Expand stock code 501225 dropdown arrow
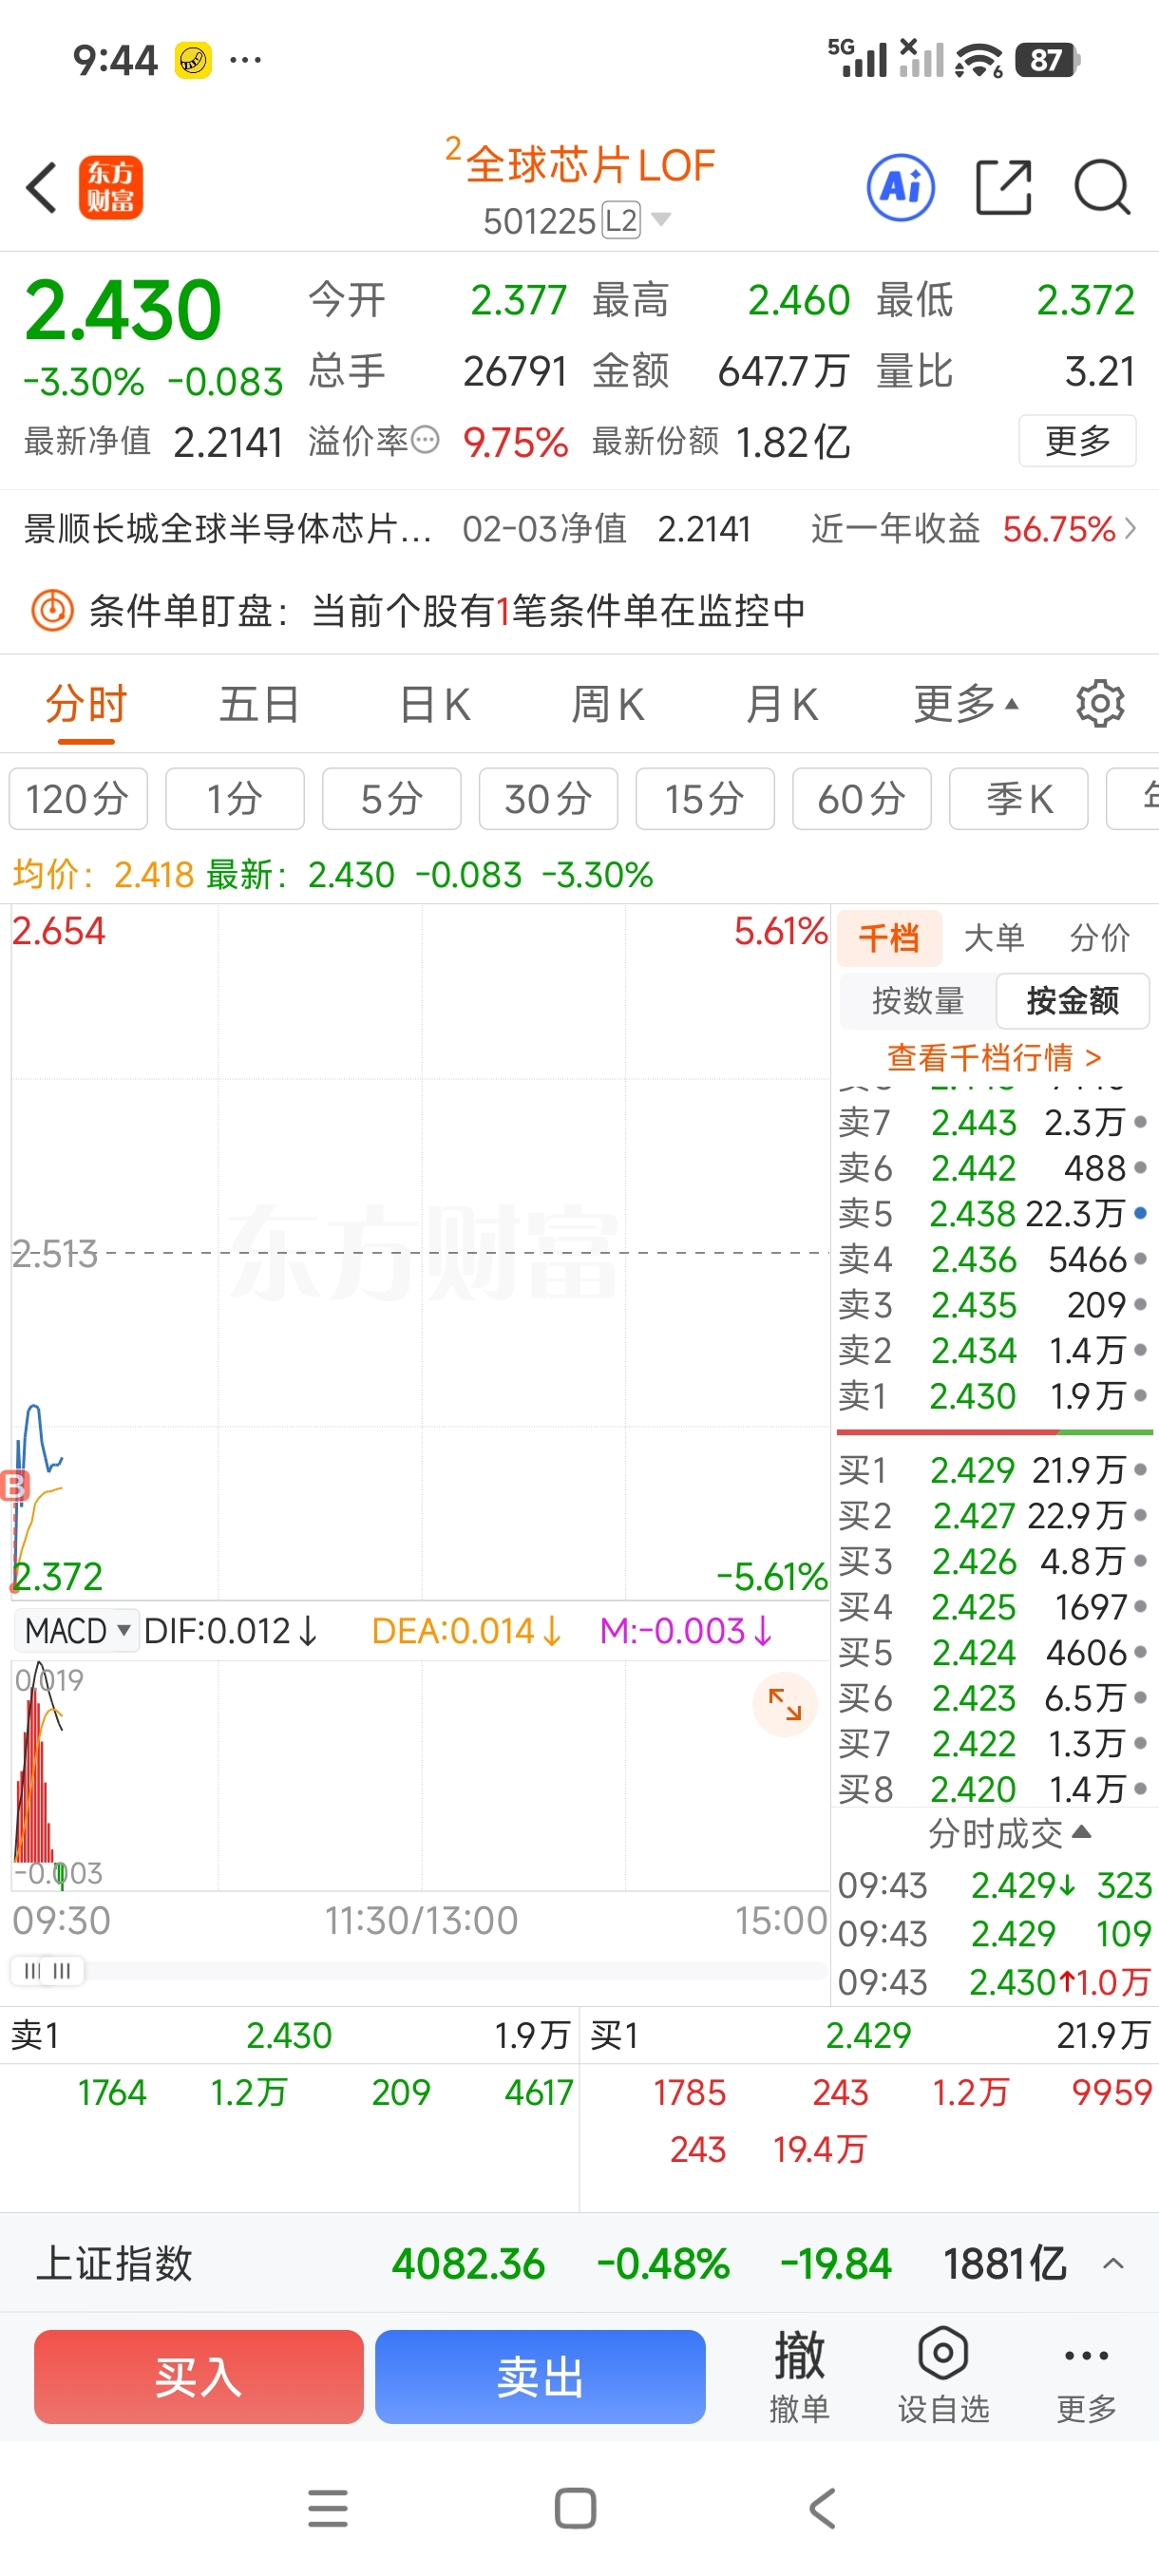 pyautogui.click(x=661, y=220)
